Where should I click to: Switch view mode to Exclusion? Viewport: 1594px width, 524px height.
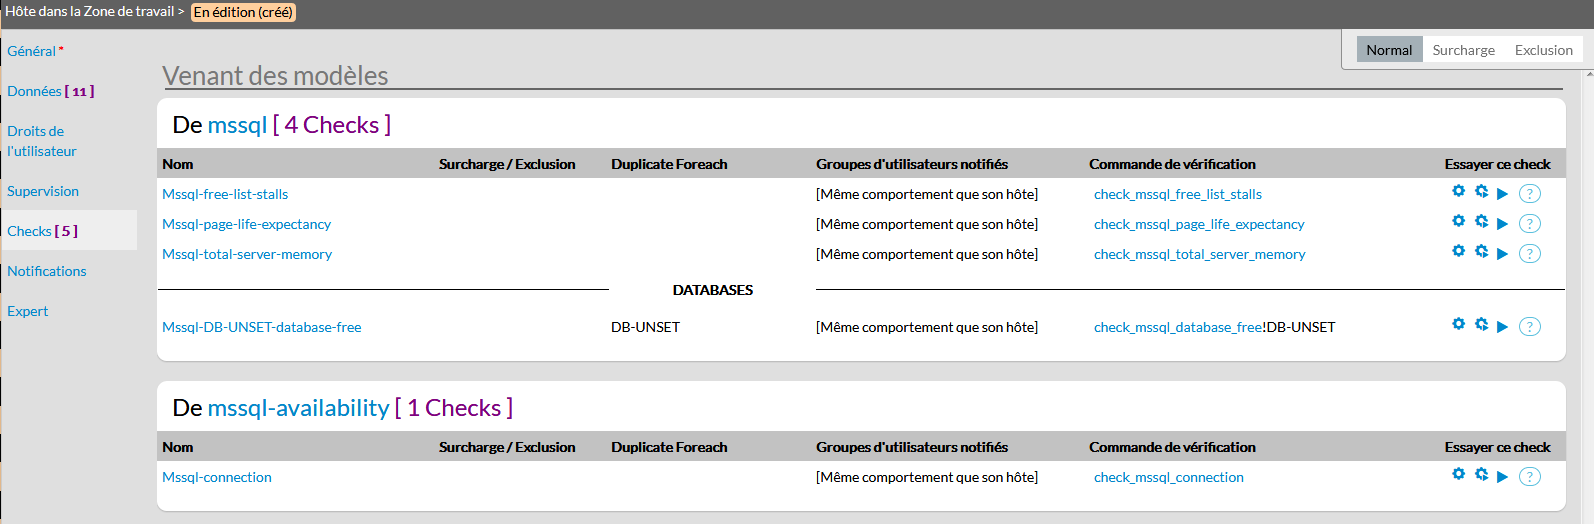[1543, 50]
